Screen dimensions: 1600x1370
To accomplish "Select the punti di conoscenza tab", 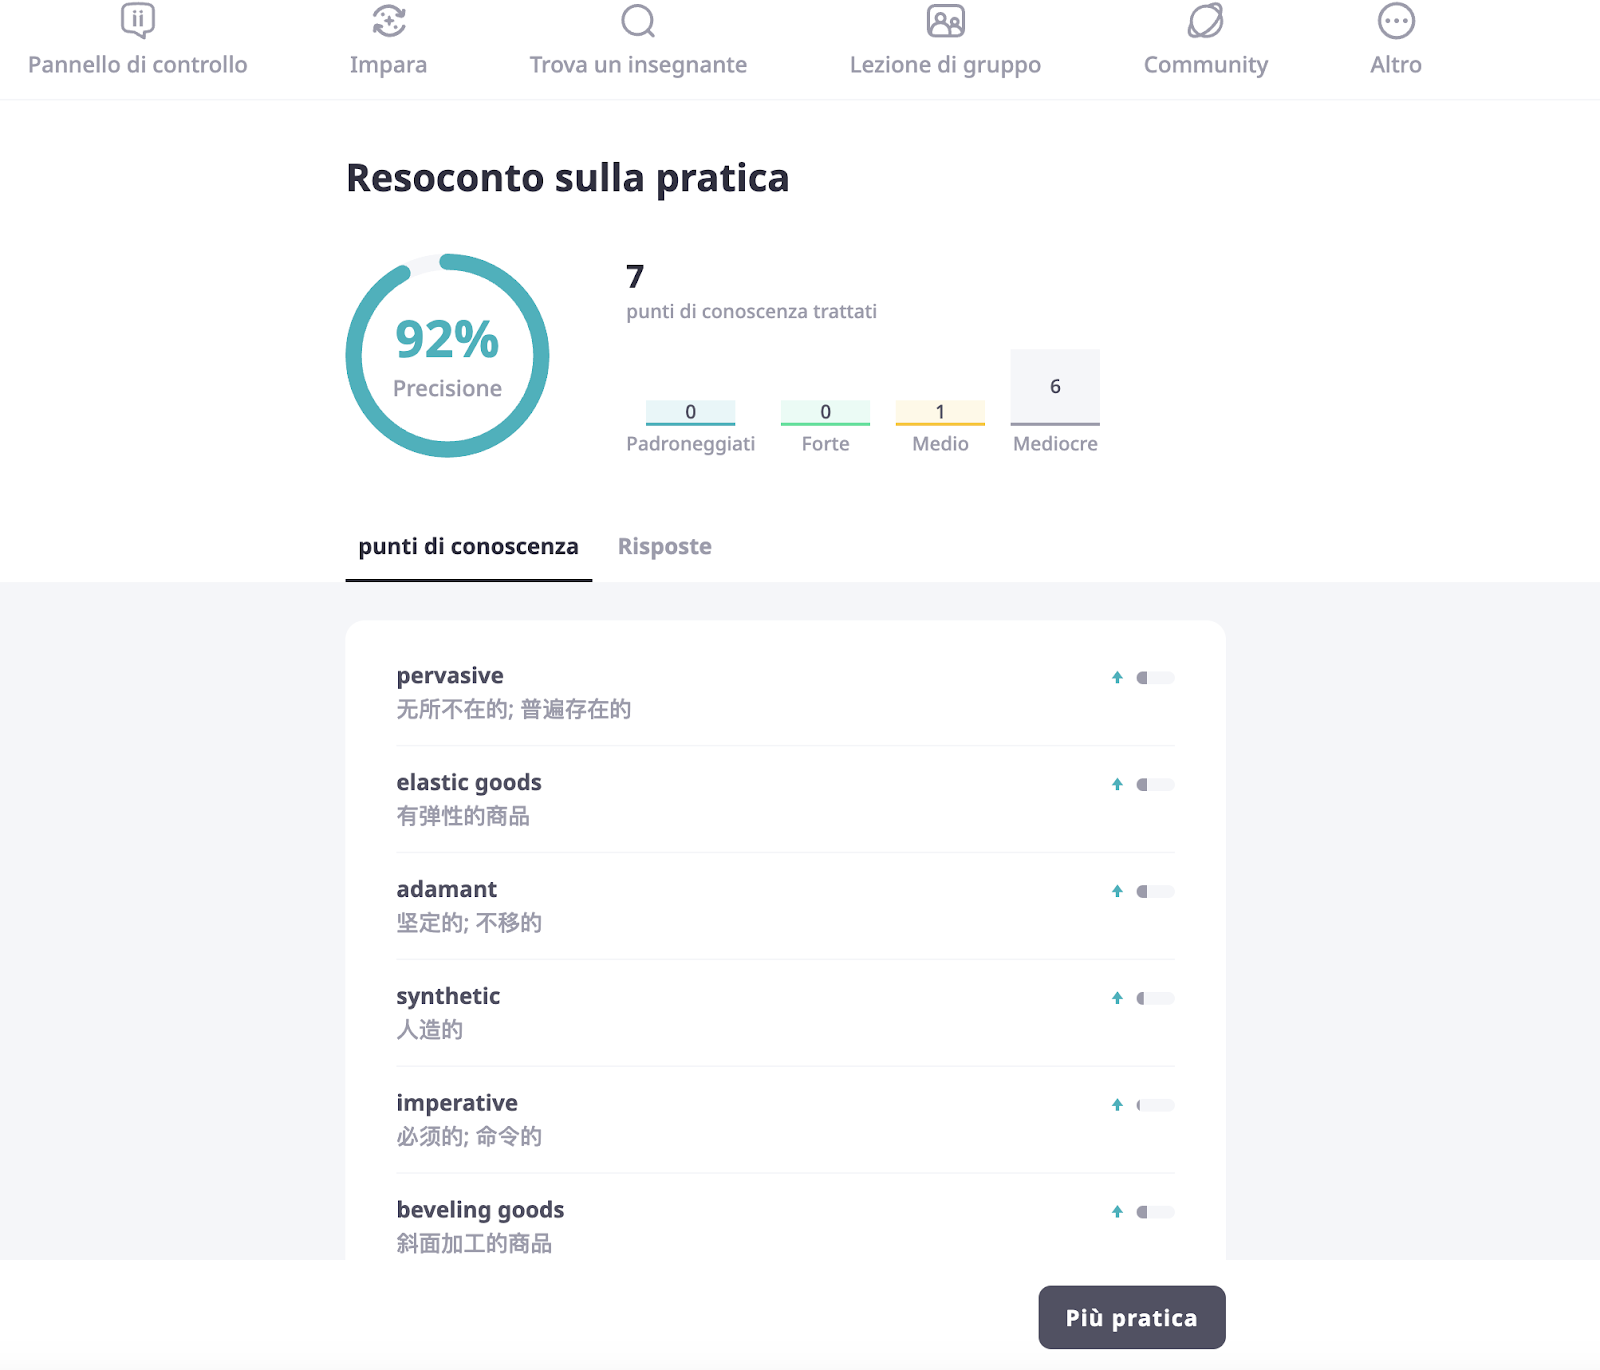I will [x=468, y=547].
